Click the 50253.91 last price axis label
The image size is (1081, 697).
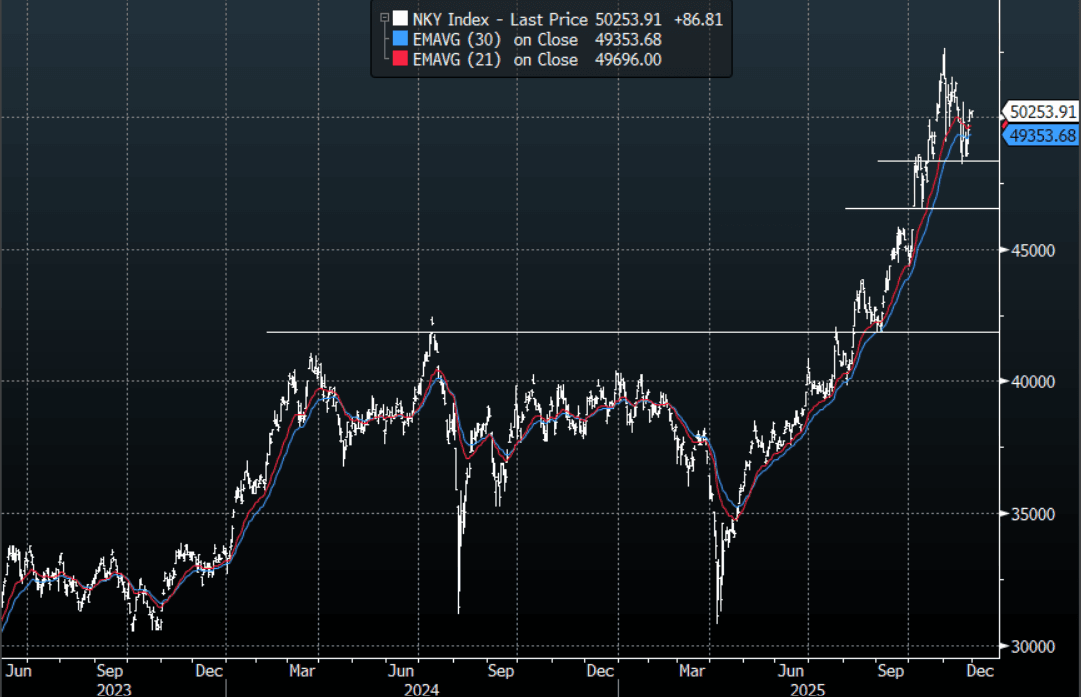coord(1042,112)
